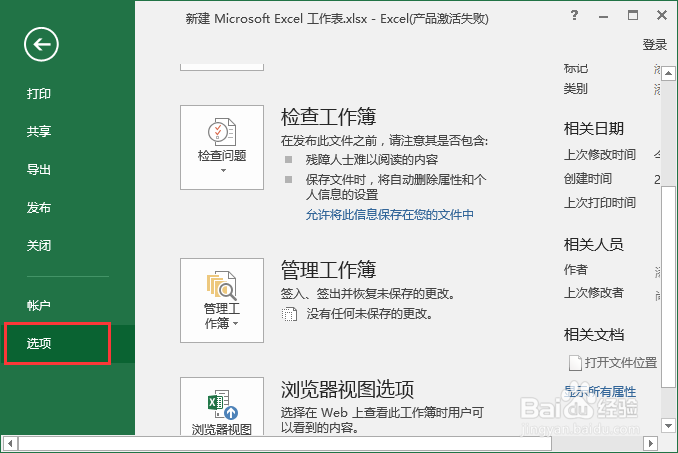
Task: Select 打印 in the sidebar
Action: (x=39, y=93)
